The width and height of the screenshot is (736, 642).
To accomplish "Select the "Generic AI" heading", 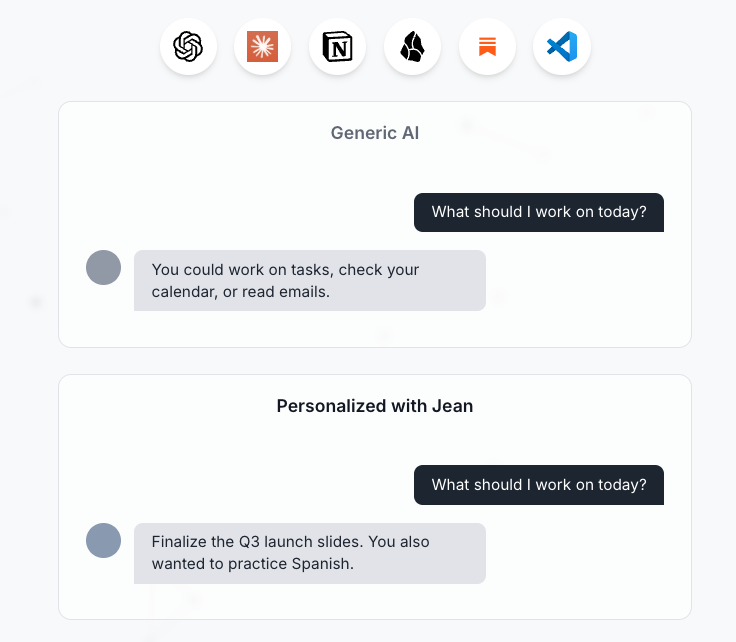I will [375, 133].
